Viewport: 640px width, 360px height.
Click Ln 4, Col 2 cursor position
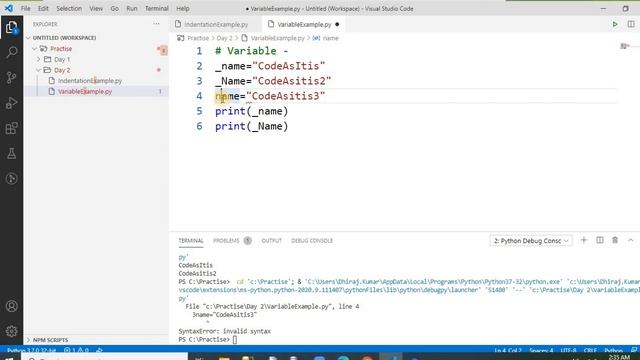pos(507,350)
